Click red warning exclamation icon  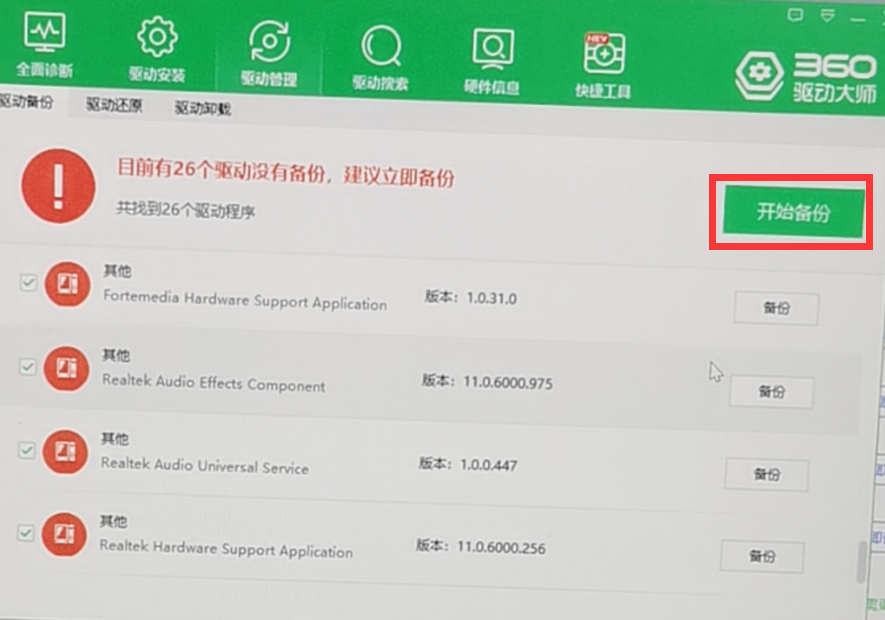[58, 186]
